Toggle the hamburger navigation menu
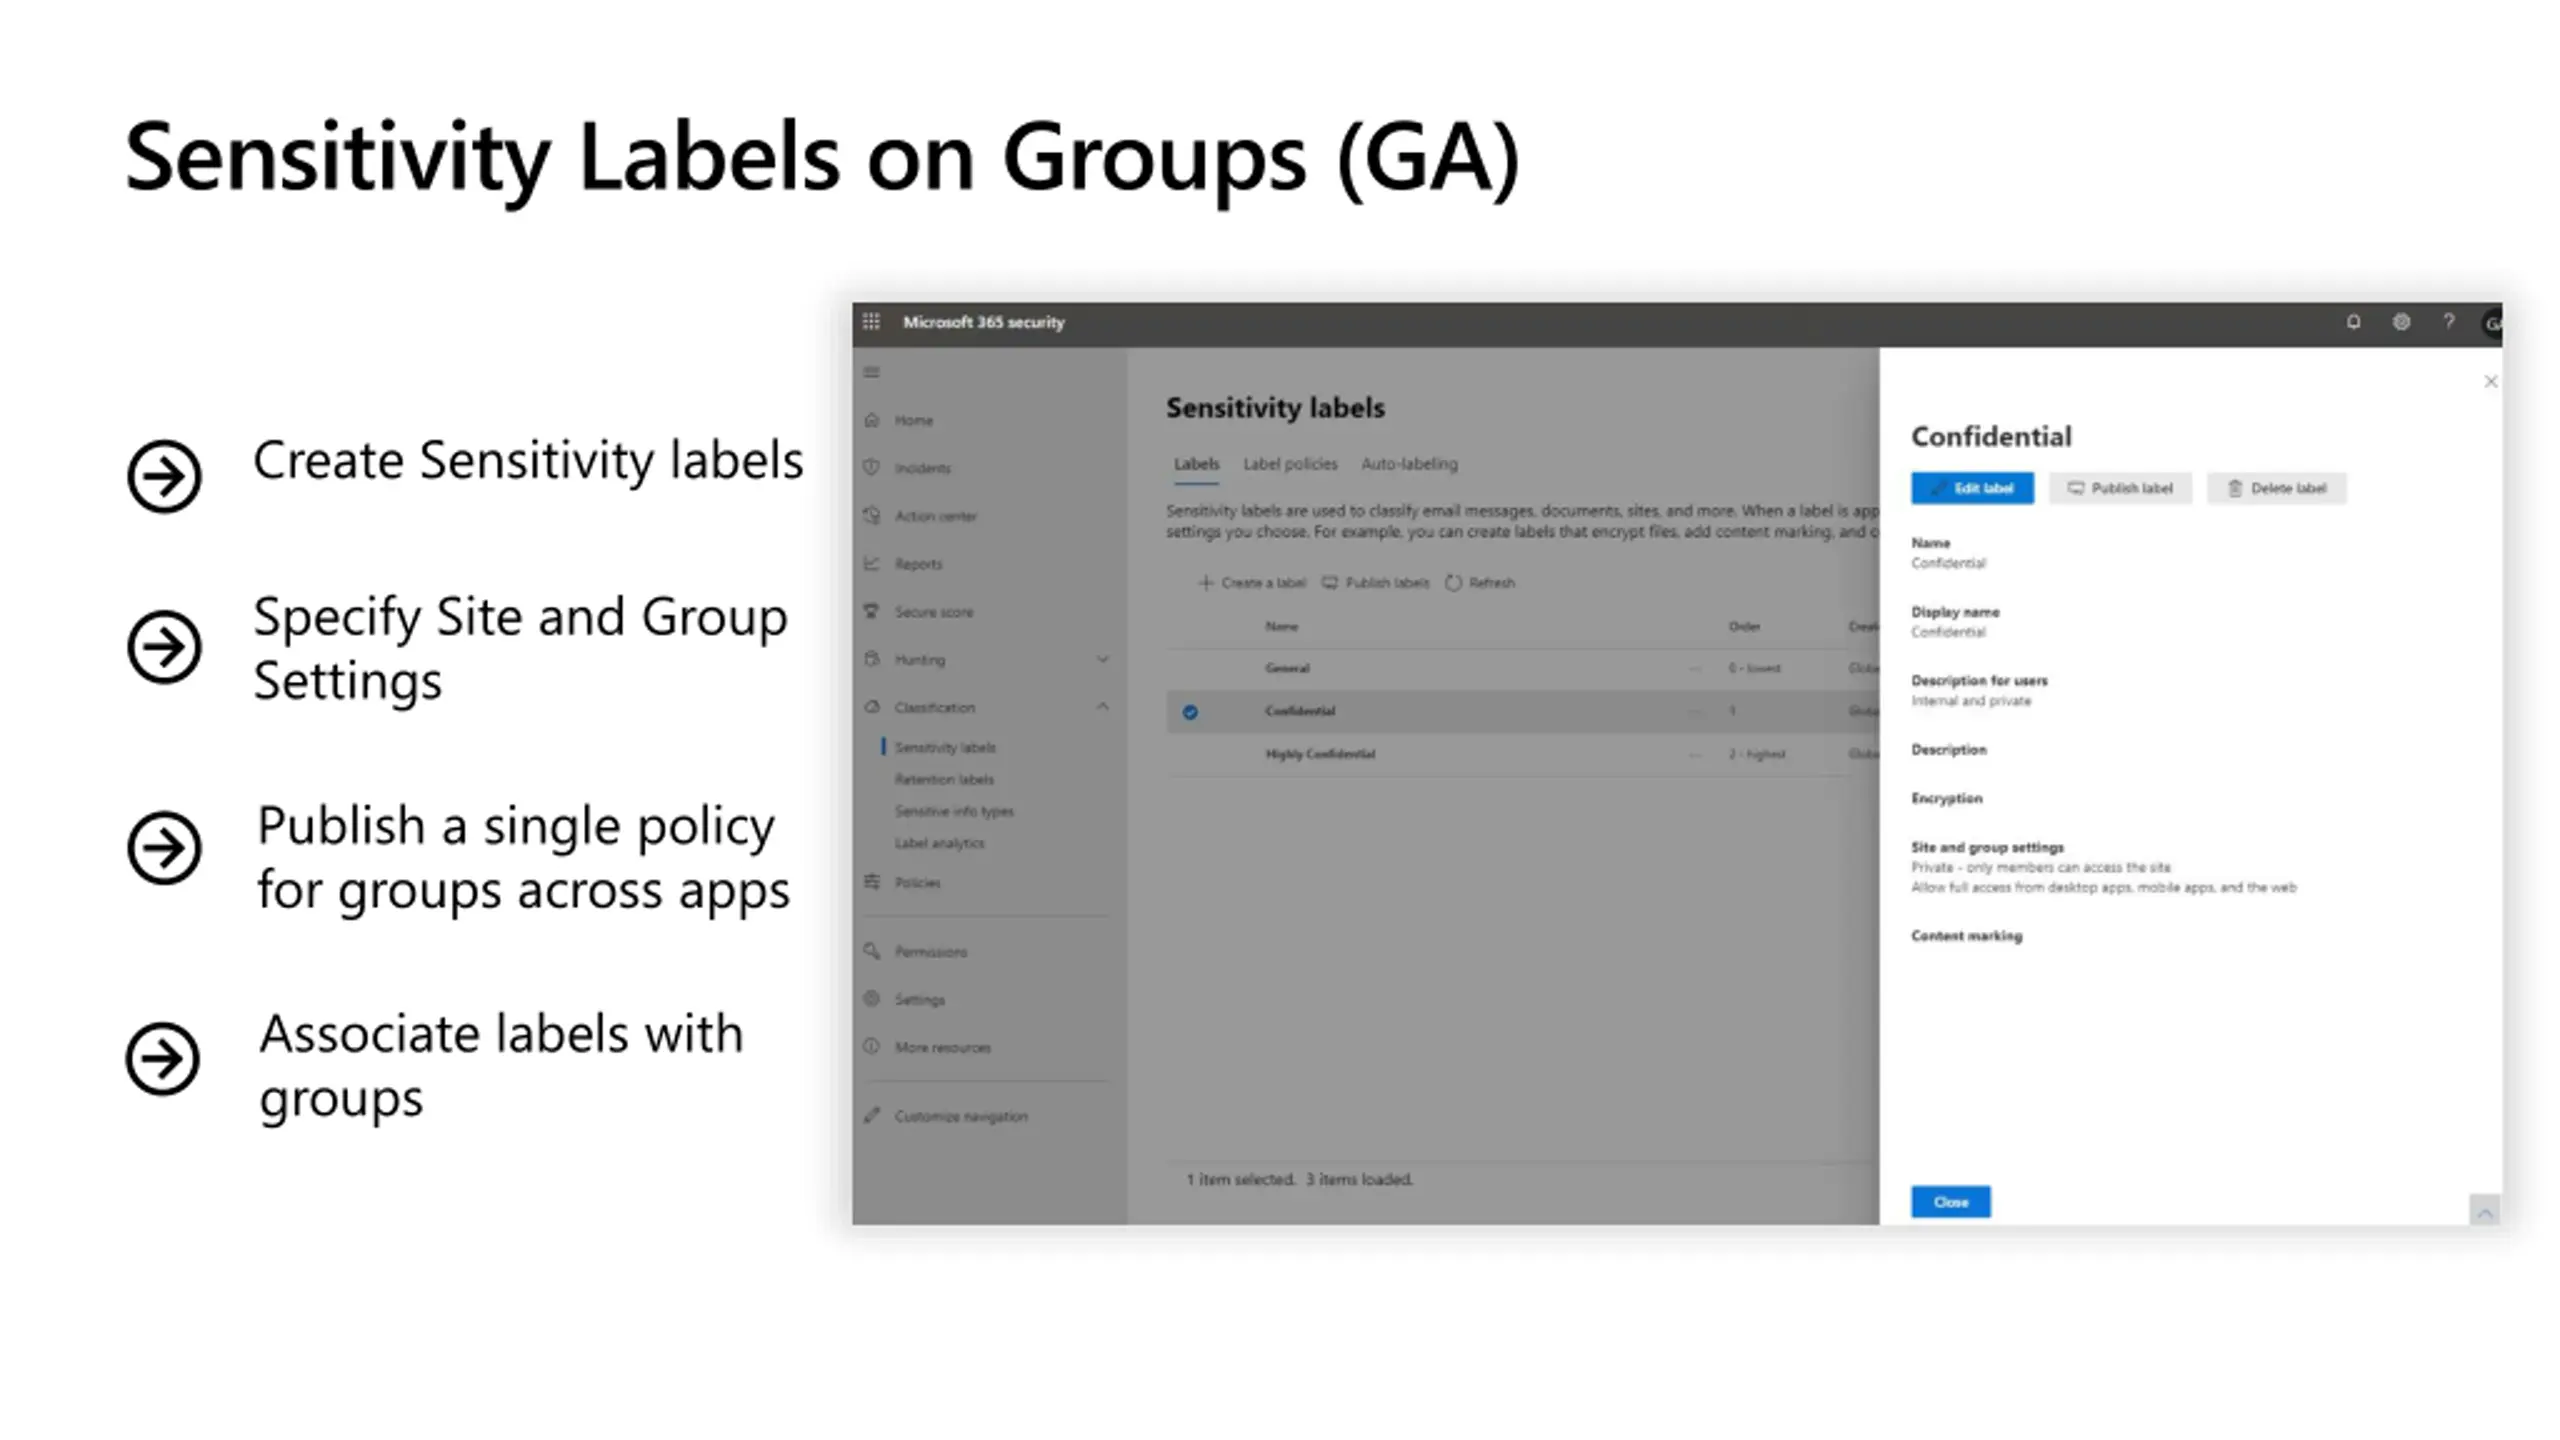Screen dimensions: 2560x1440 pos(872,373)
